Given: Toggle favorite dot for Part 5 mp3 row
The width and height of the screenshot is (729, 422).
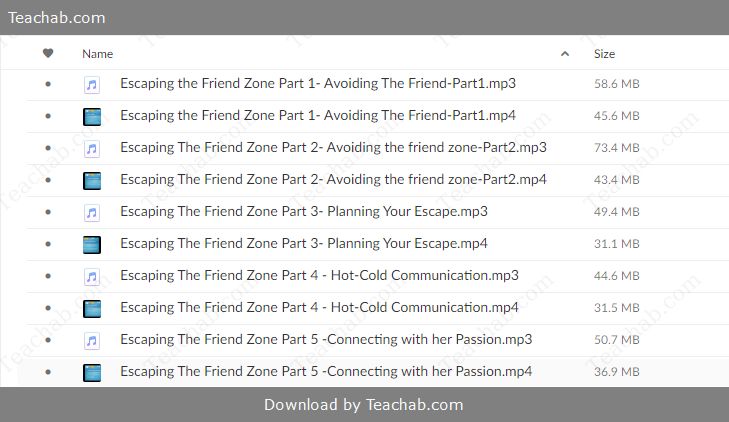Looking at the screenshot, I should point(48,340).
